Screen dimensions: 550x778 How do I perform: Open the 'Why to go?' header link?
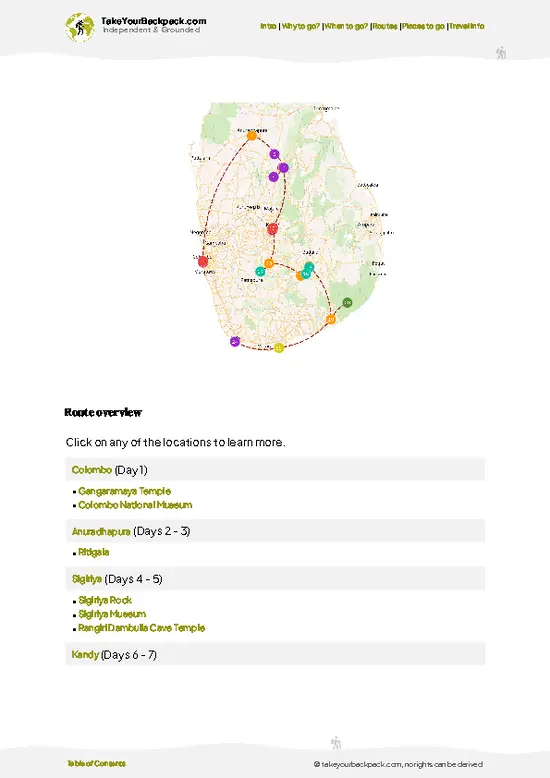pyautogui.click(x=300, y=26)
